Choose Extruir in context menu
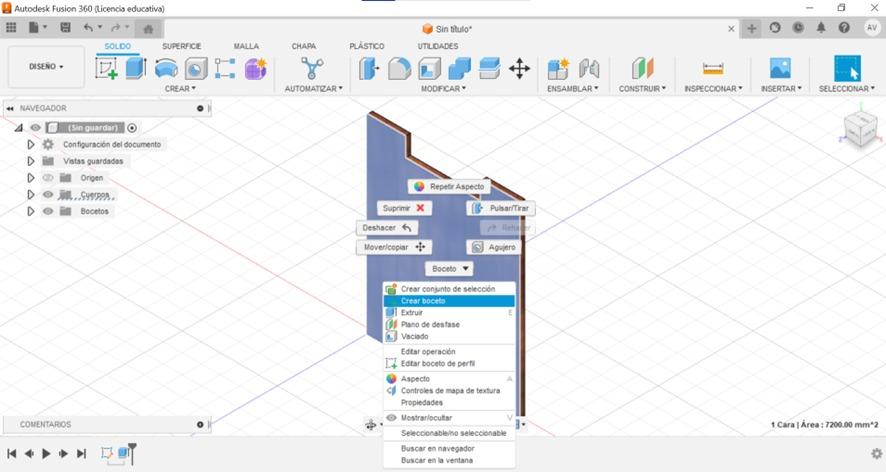886x472 pixels. tap(449, 313)
